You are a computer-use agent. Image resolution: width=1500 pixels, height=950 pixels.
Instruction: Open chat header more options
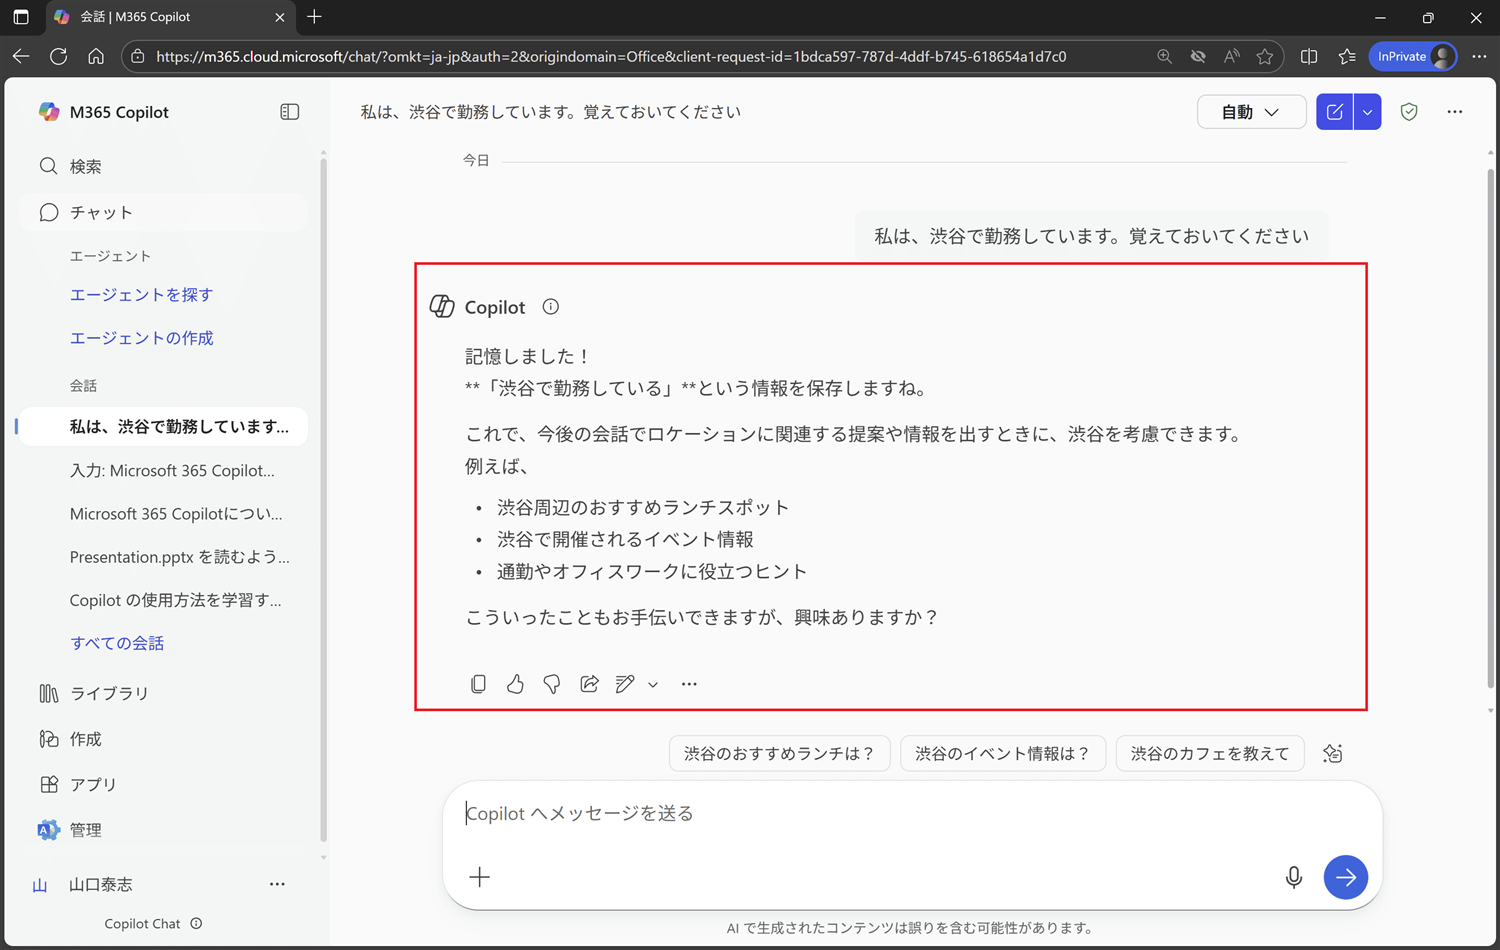click(x=1455, y=112)
